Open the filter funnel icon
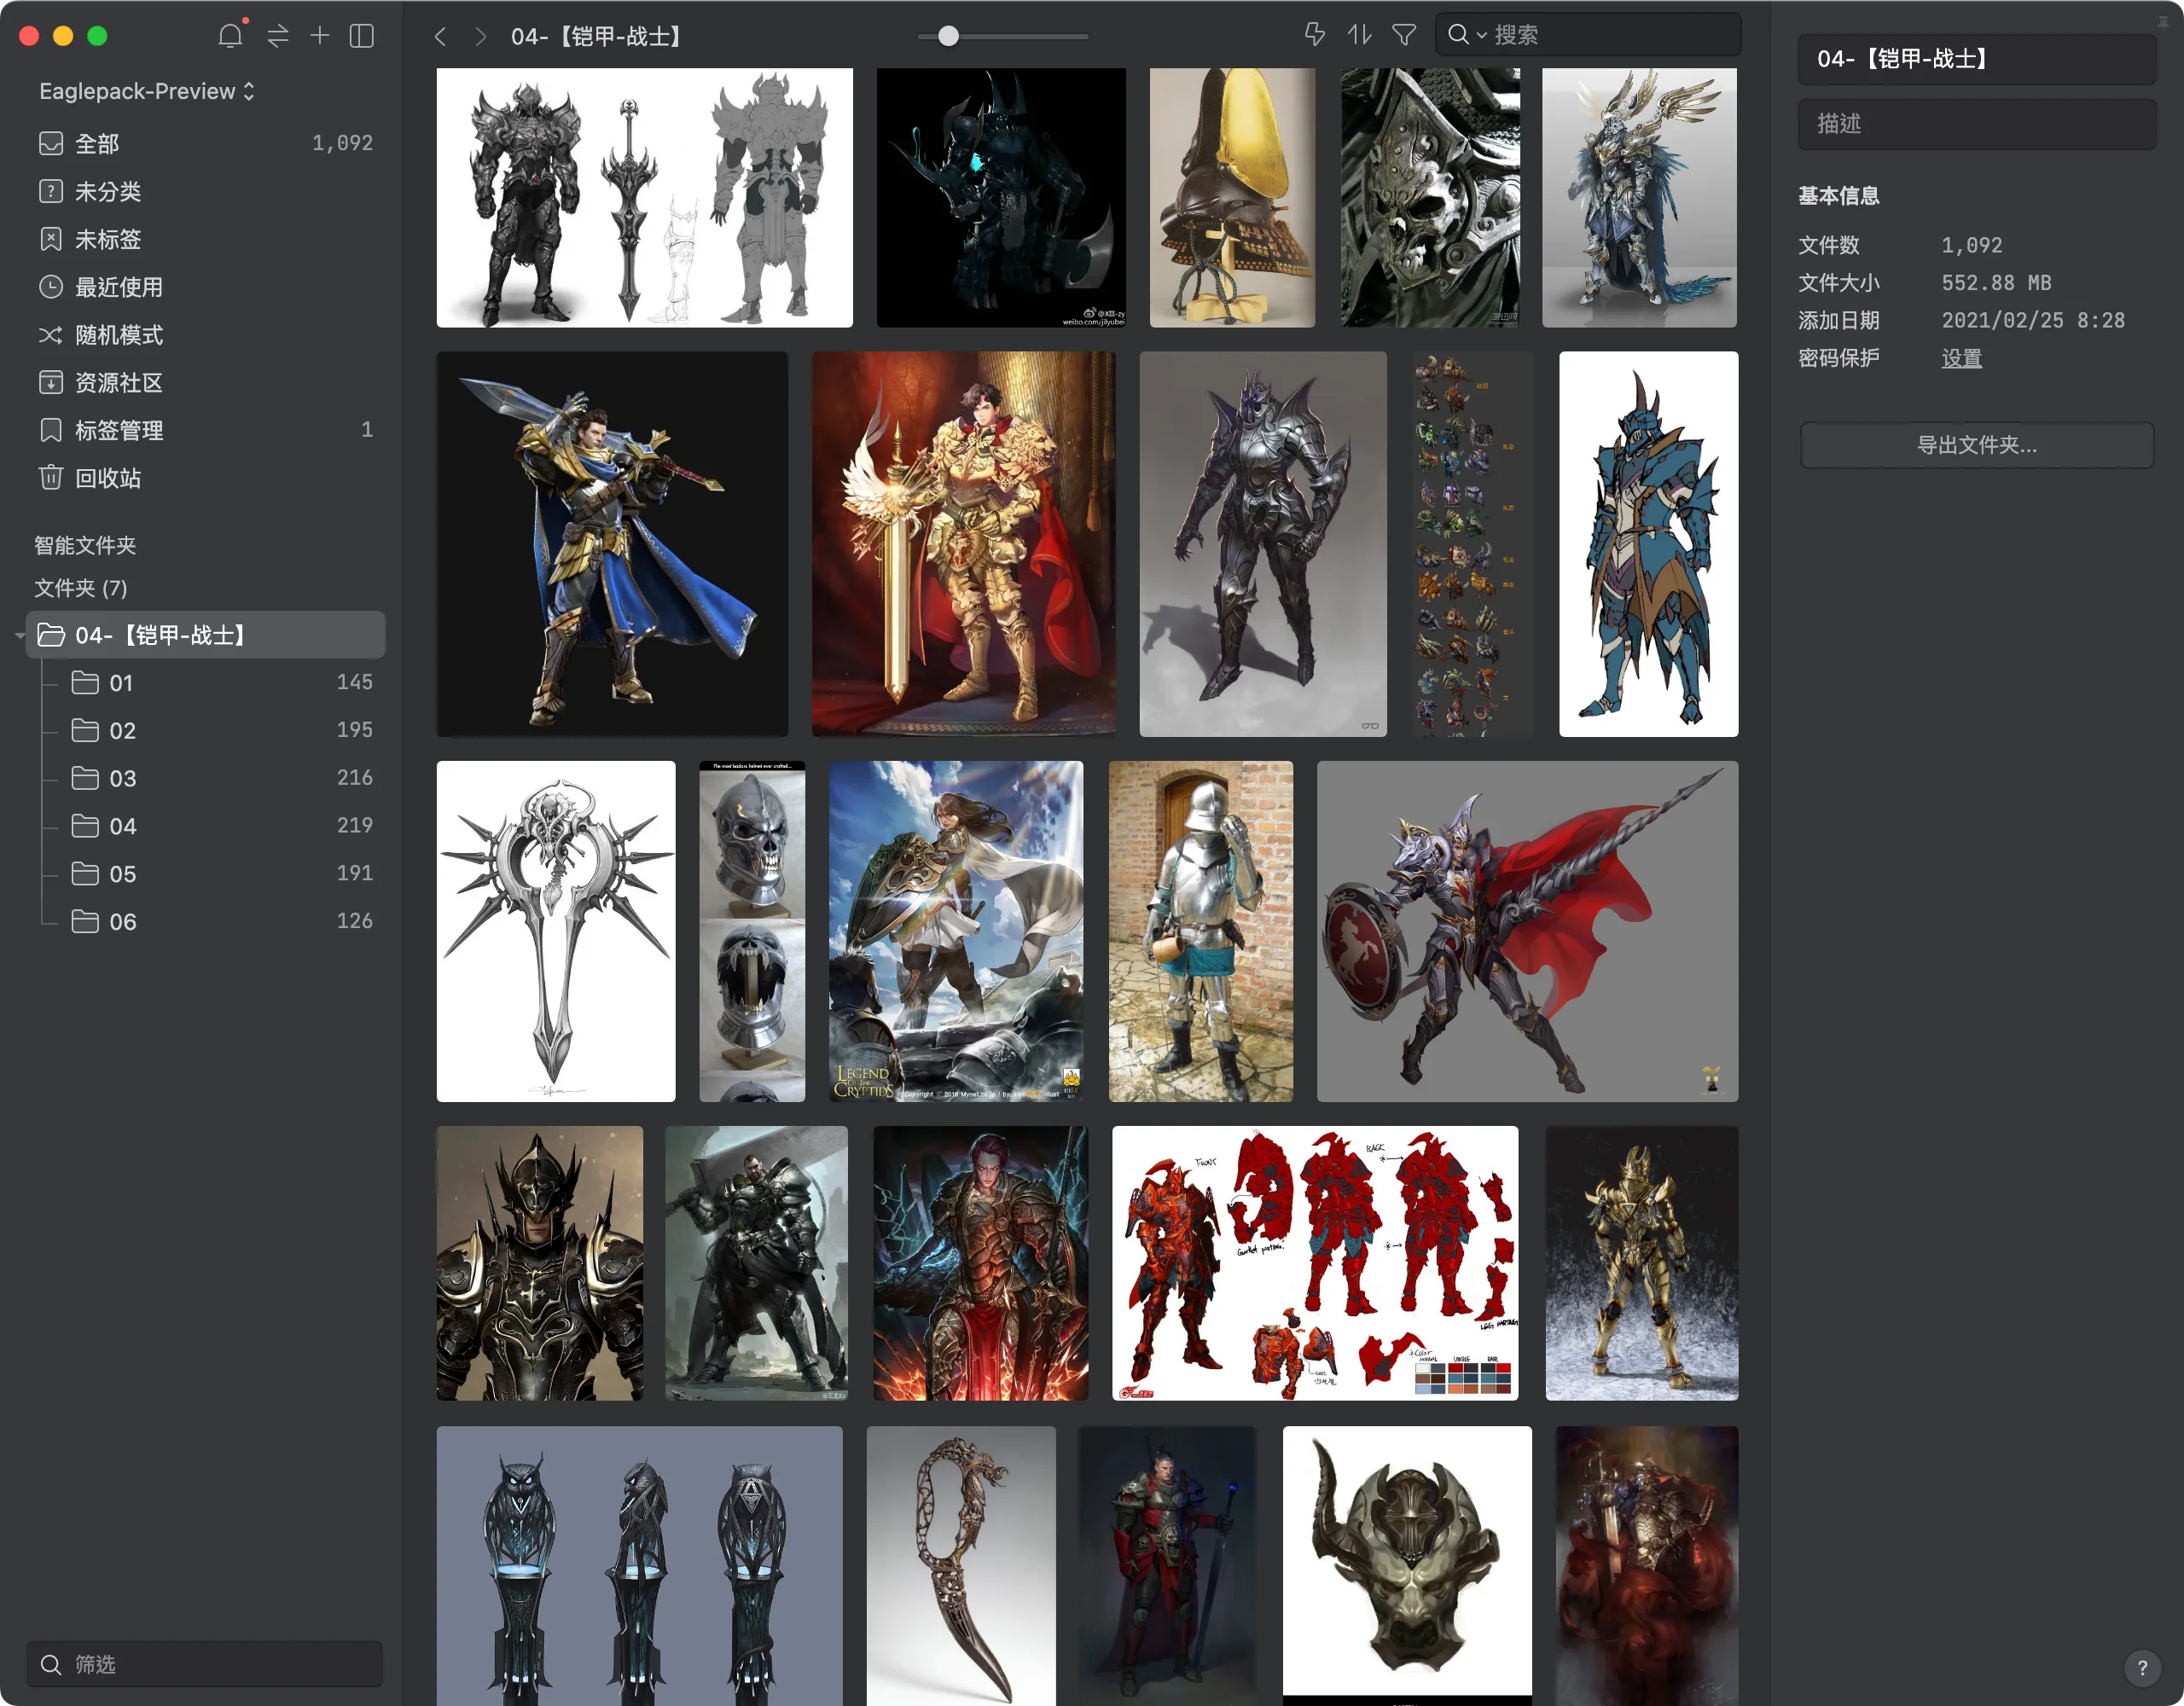The image size is (2184, 1706). pos(1404,35)
